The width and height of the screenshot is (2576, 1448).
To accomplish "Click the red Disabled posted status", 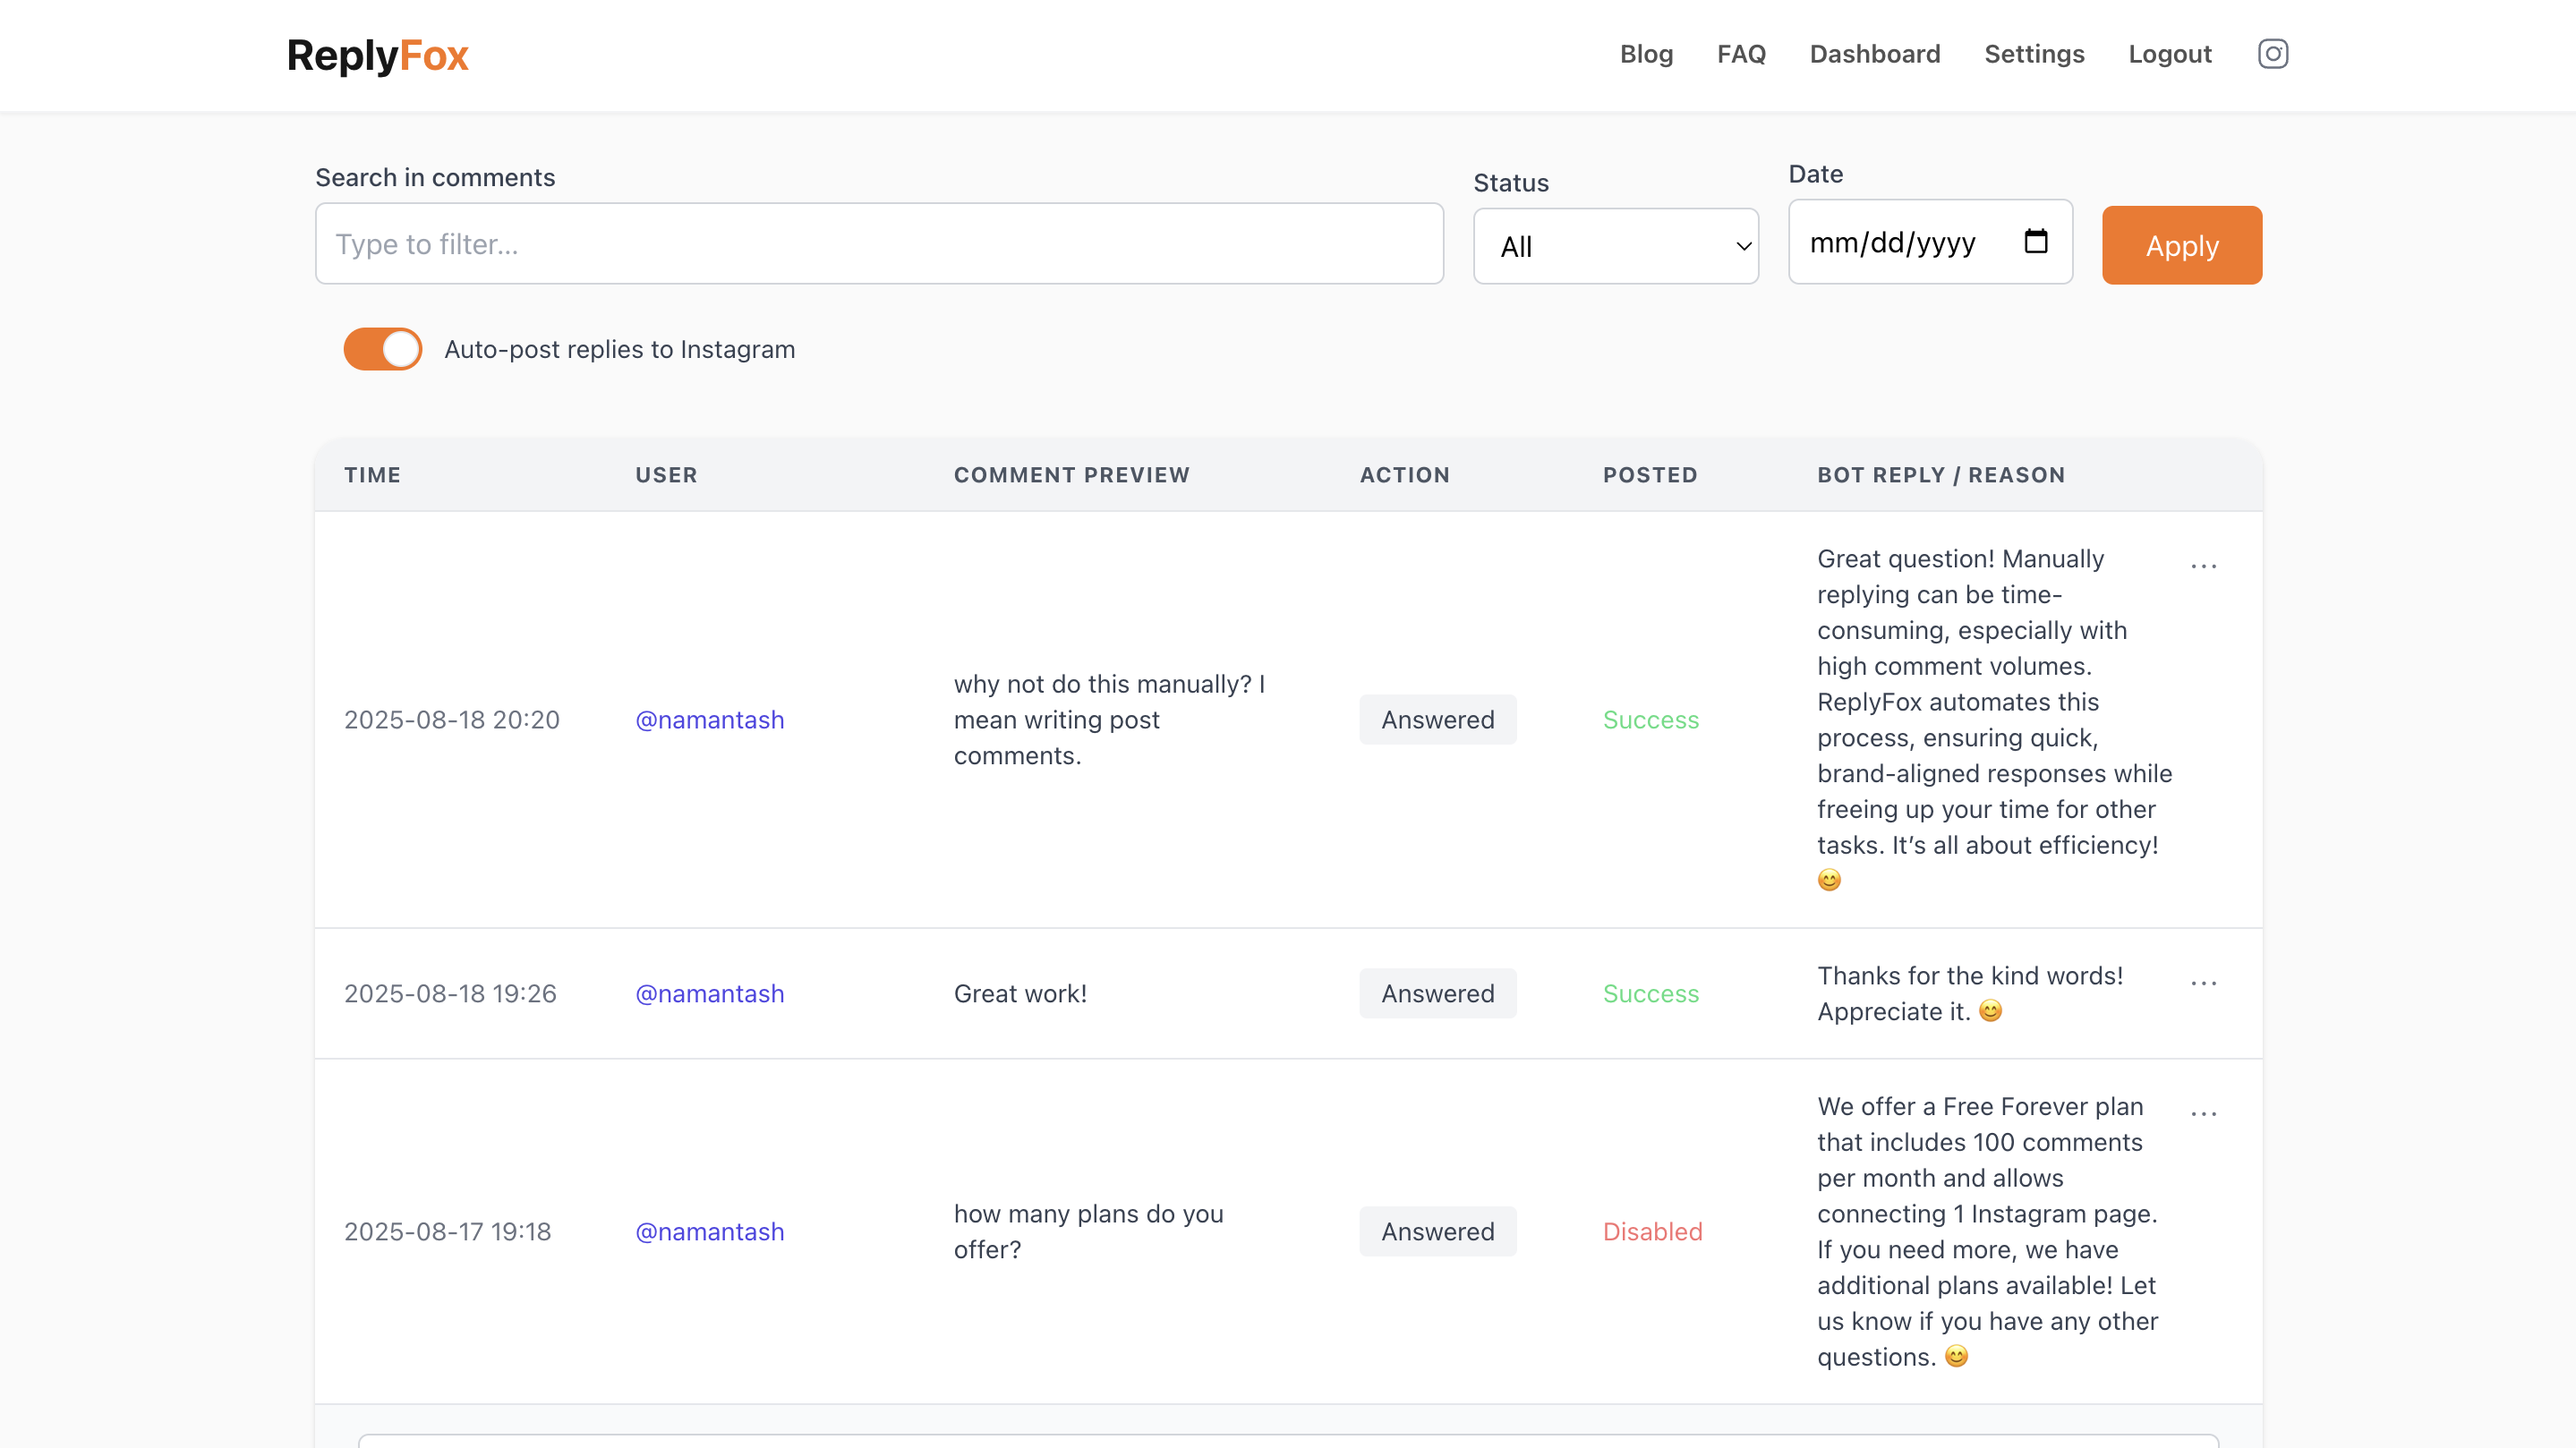I will click(x=1652, y=1232).
